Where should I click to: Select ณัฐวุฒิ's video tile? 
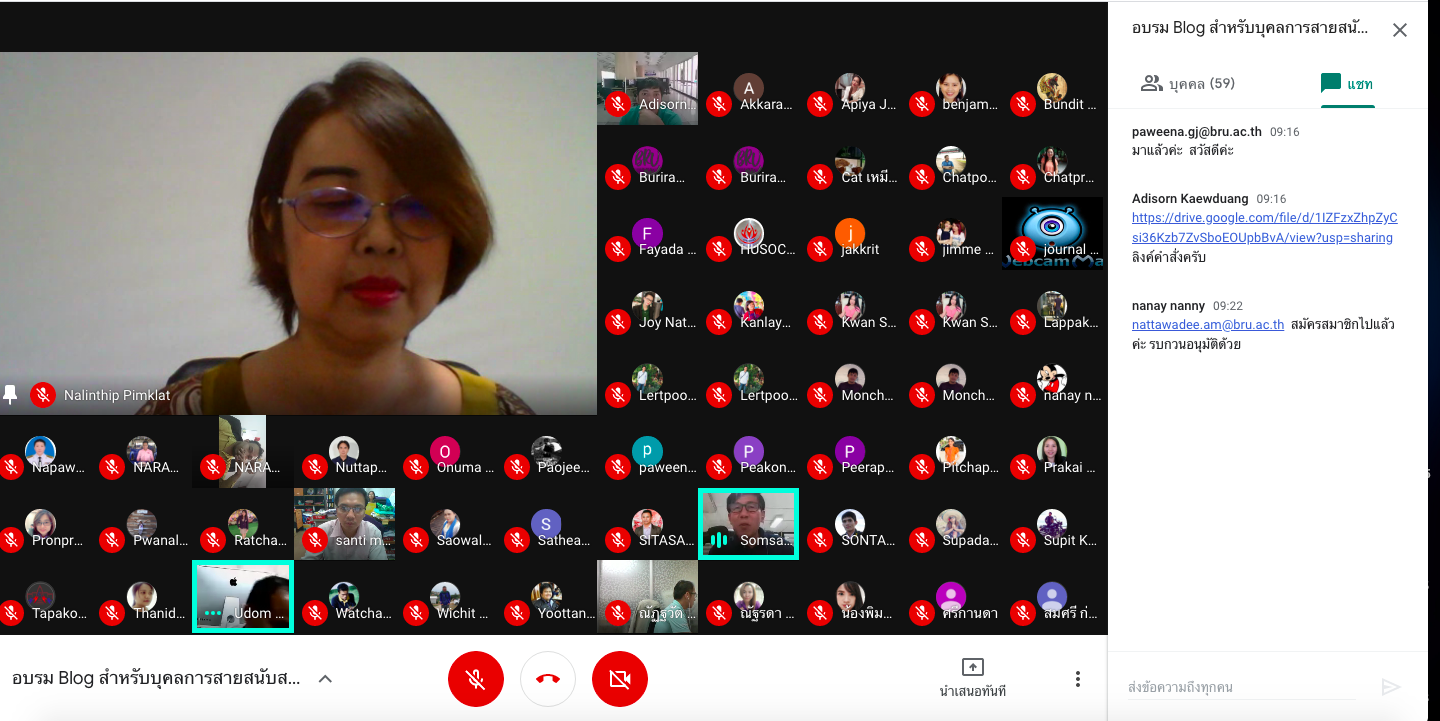coord(647,596)
